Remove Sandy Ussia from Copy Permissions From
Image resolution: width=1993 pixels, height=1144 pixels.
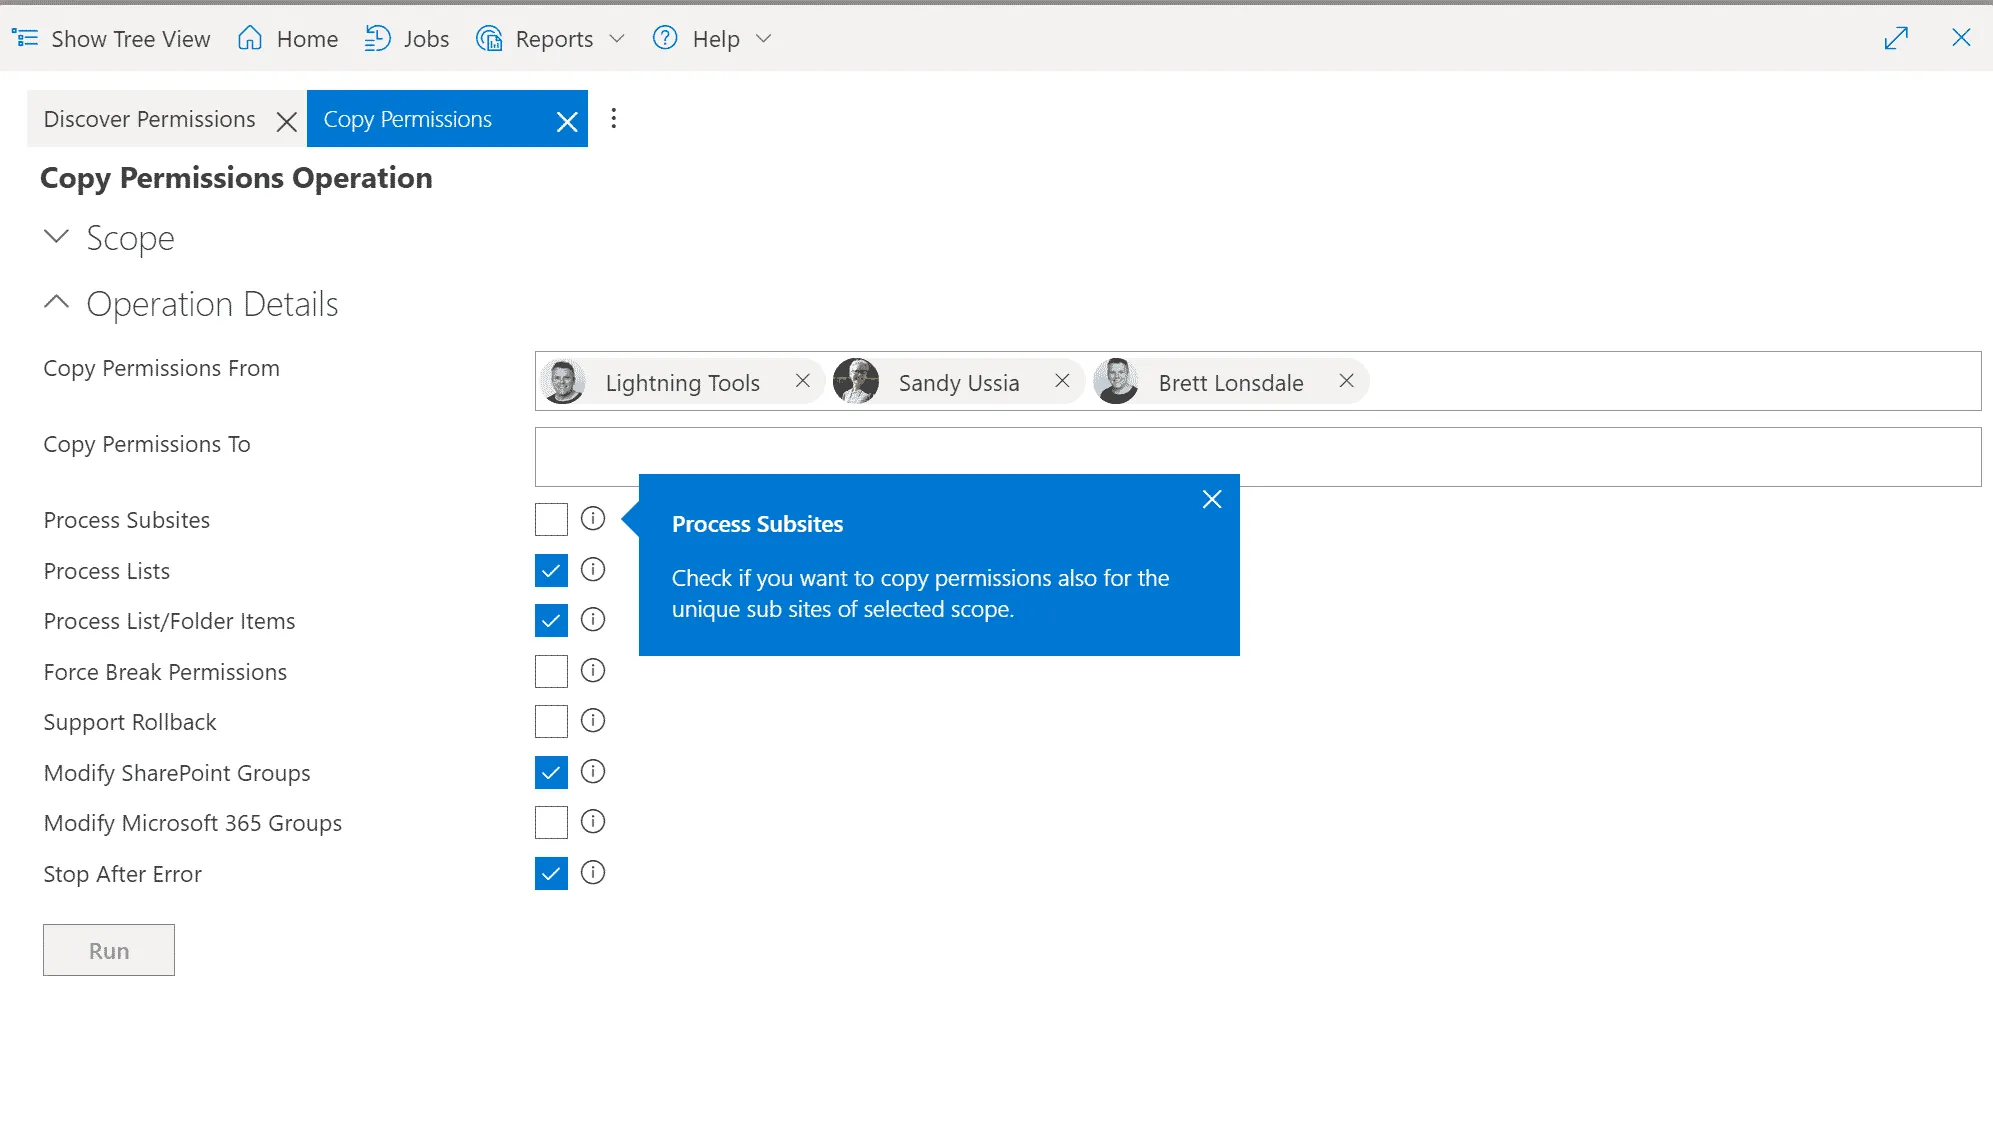click(1062, 381)
